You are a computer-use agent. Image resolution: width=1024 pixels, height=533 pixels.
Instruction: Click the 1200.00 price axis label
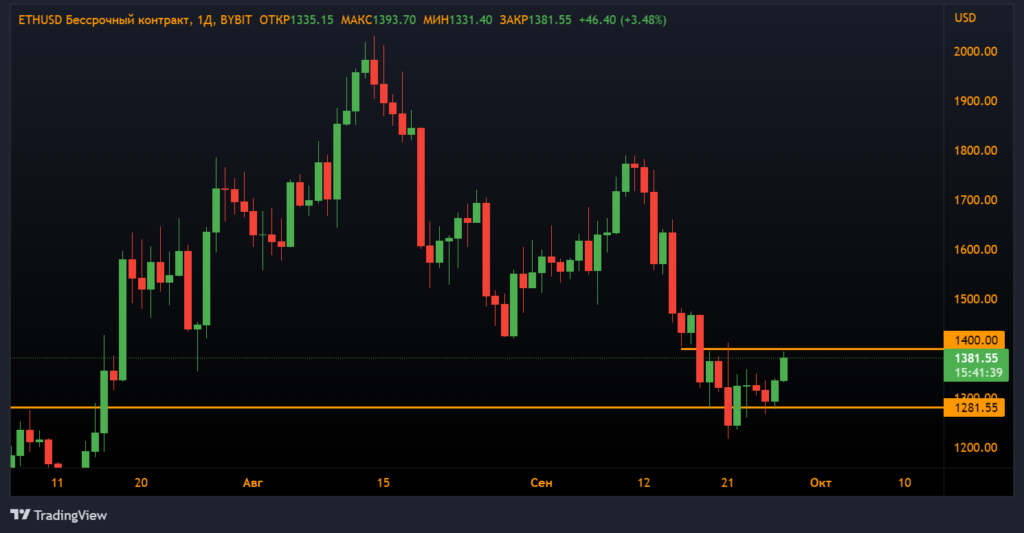tap(975, 448)
